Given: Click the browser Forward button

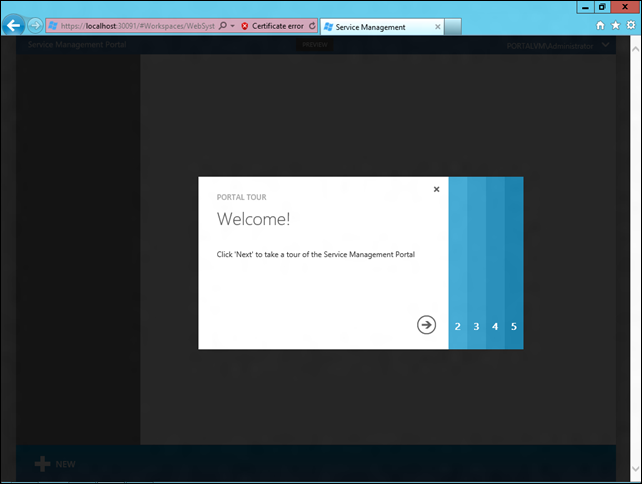Looking at the screenshot, I should (35, 26).
